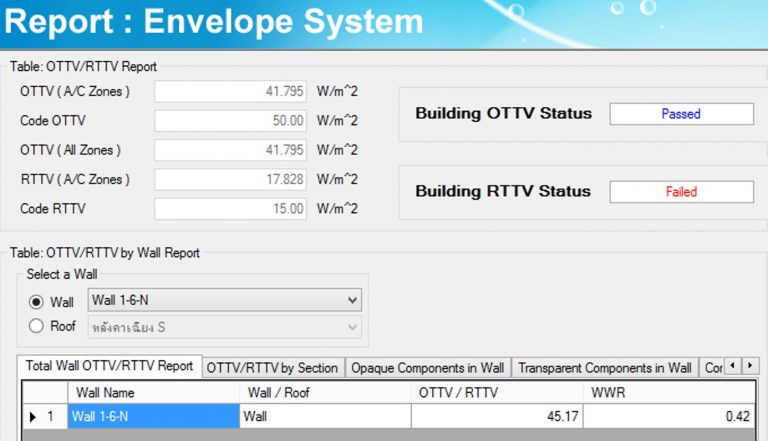Sort by the Wall Name column header
The image size is (768, 441).
[x=153, y=393]
